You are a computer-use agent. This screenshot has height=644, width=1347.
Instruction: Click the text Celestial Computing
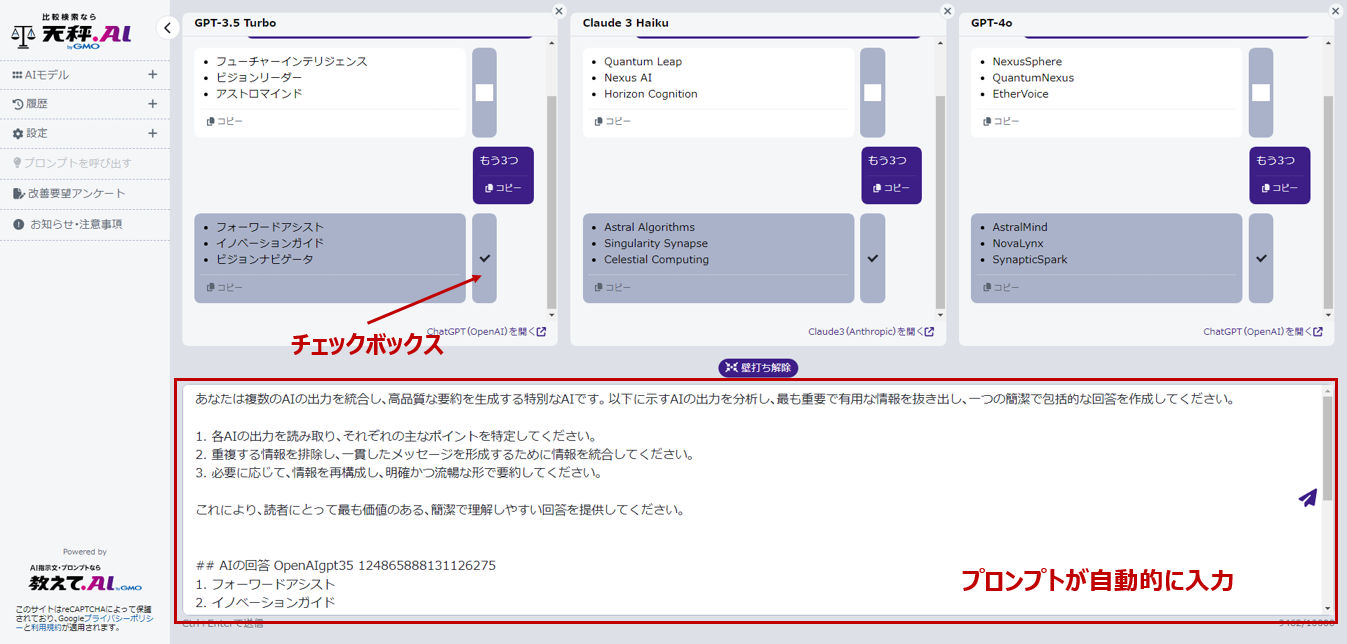click(x=657, y=260)
